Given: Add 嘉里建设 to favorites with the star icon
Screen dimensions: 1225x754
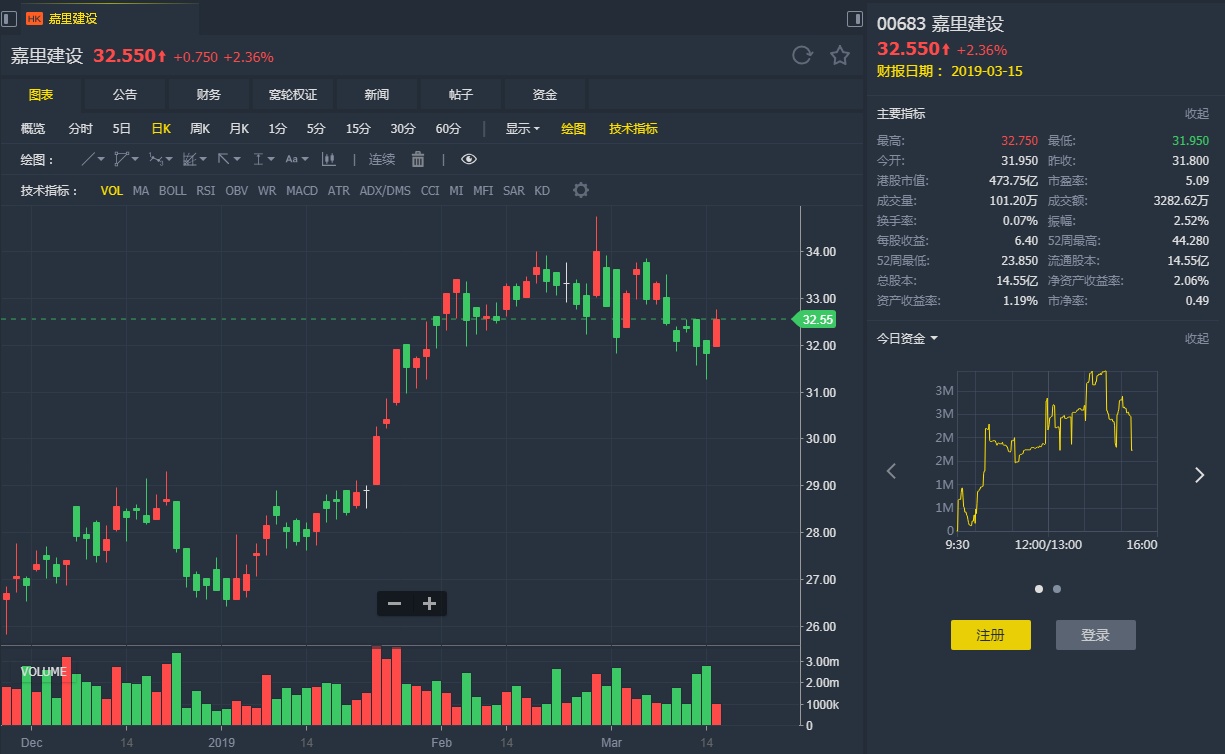Looking at the screenshot, I should coord(840,55).
